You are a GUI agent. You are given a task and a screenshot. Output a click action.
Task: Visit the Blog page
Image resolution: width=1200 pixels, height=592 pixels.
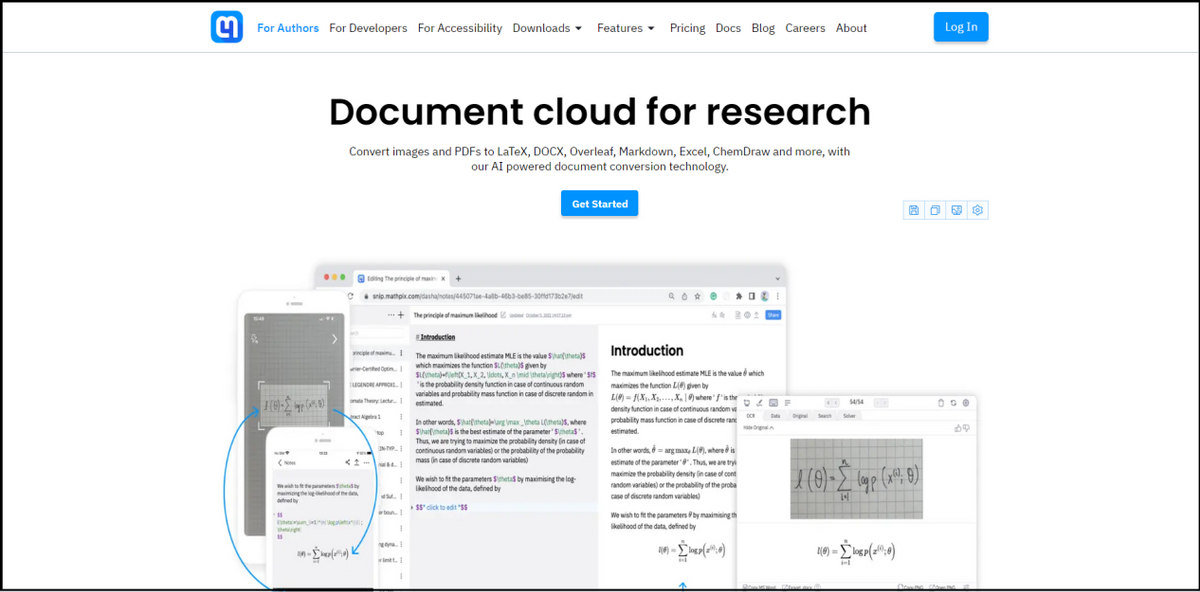click(x=763, y=28)
